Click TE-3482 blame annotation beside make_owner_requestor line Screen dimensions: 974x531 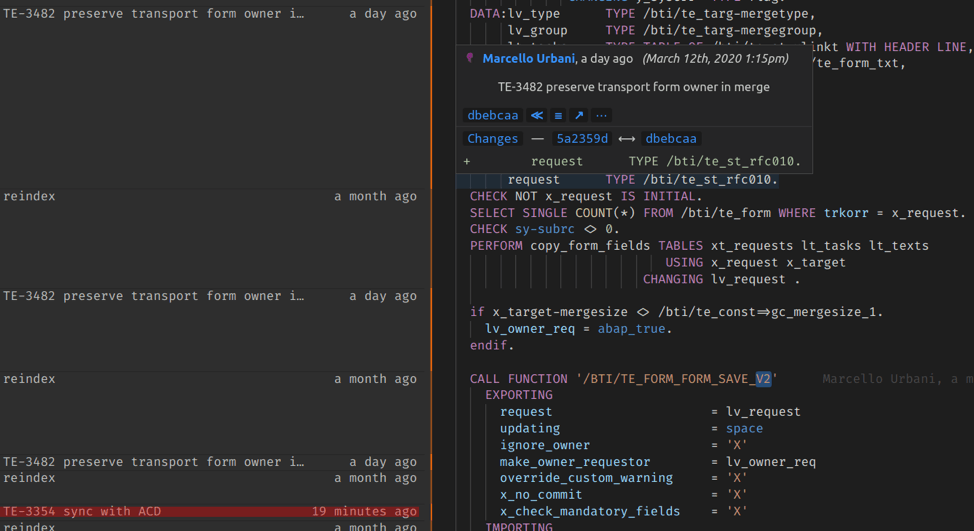pos(153,461)
